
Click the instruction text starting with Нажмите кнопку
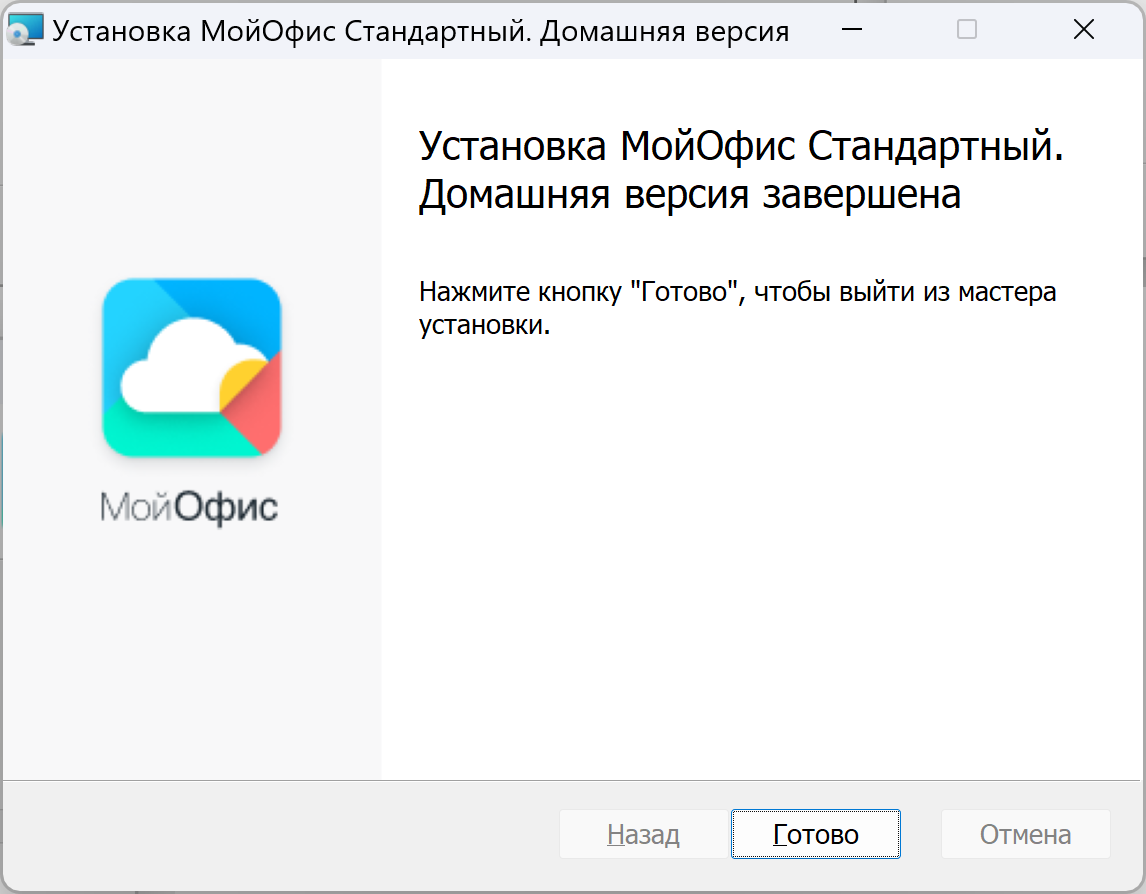coord(737,293)
